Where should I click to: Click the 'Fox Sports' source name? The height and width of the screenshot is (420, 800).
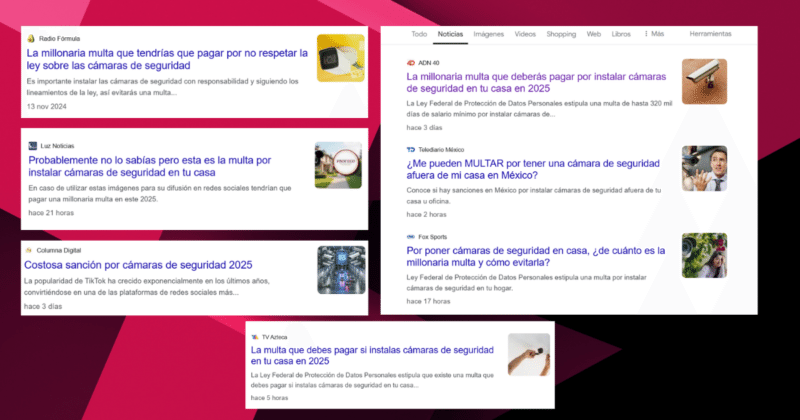tap(432, 237)
